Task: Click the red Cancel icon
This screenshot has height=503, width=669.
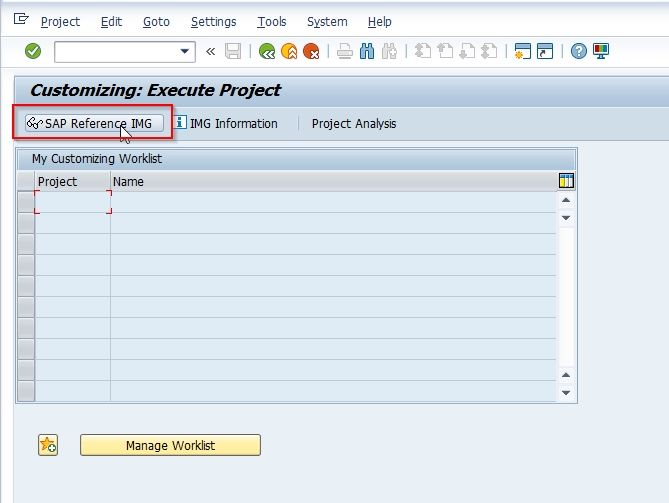Action: pyautogui.click(x=311, y=52)
